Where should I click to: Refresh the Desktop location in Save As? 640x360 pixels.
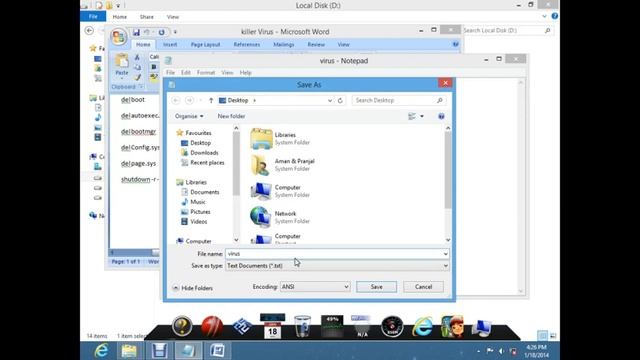click(x=340, y=100)
